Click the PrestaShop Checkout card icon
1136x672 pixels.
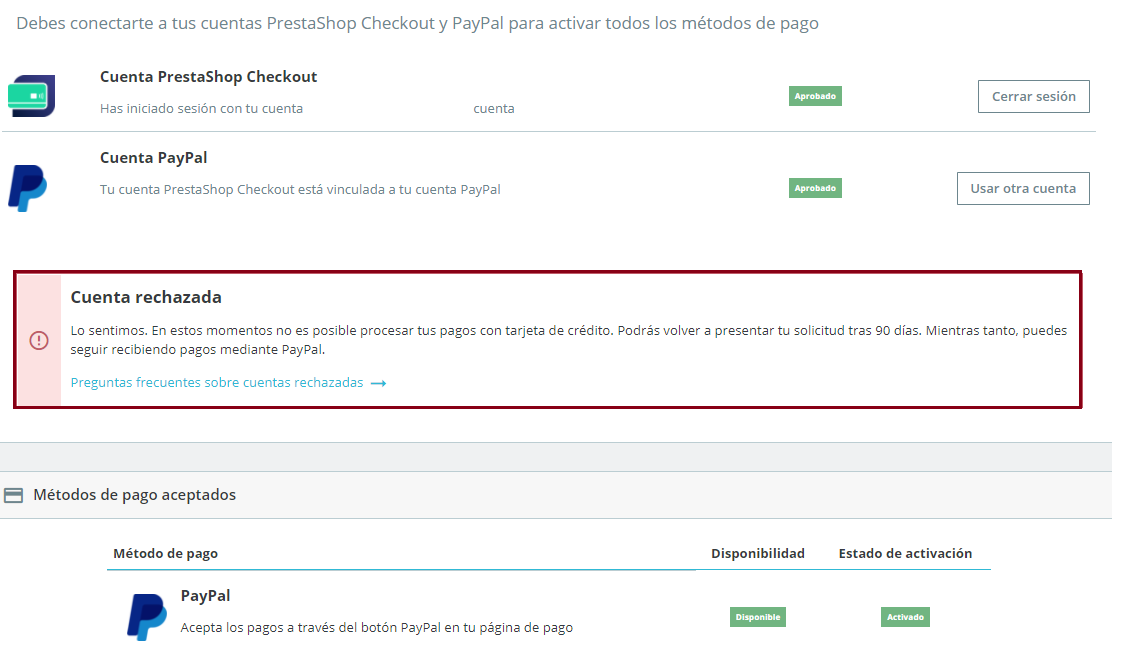31,96
